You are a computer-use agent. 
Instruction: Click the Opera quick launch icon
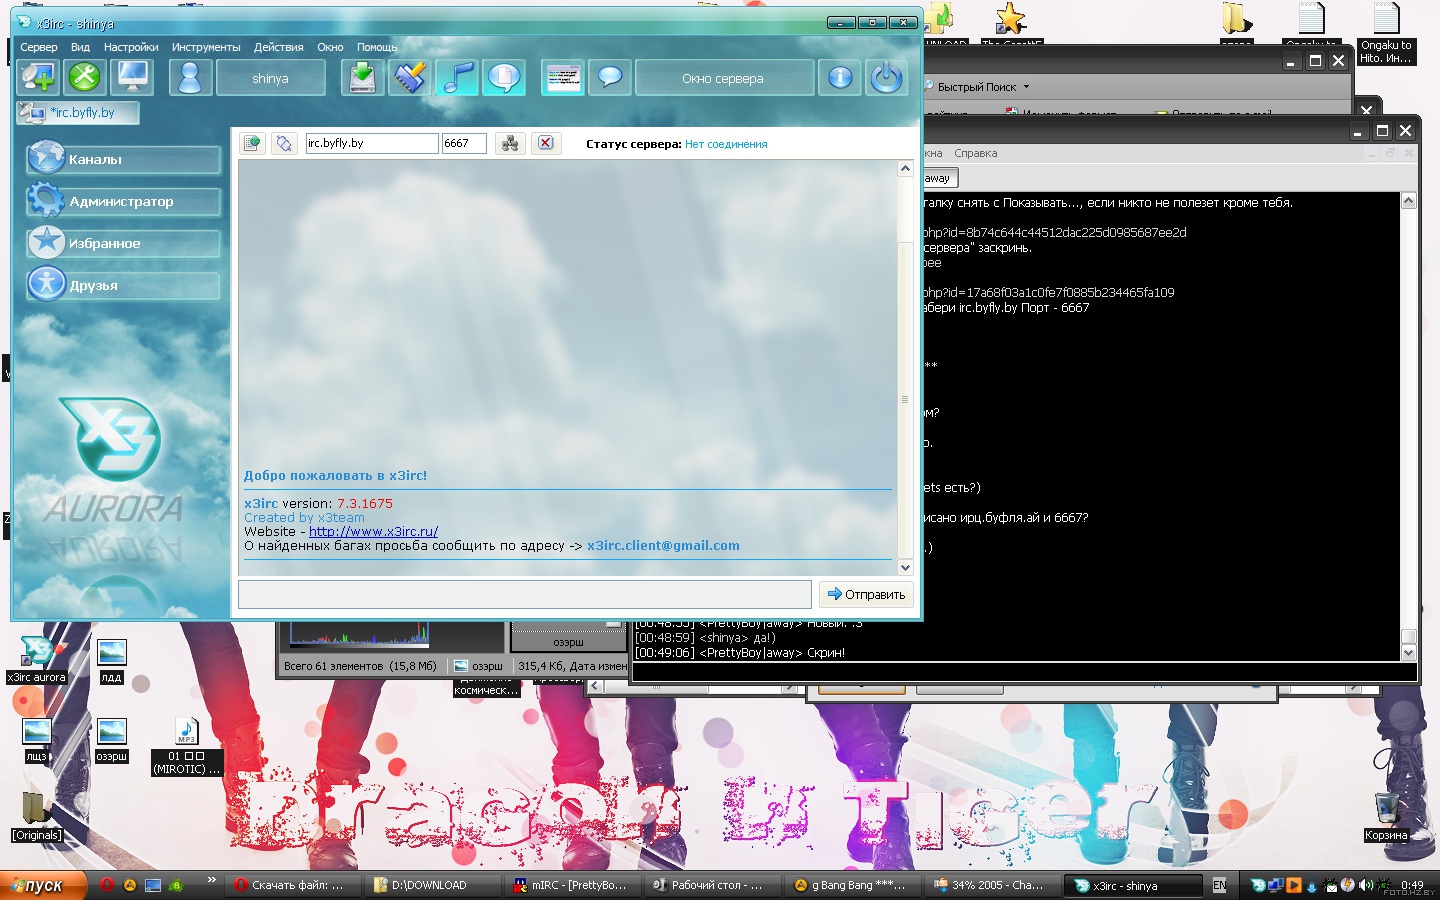107,885
